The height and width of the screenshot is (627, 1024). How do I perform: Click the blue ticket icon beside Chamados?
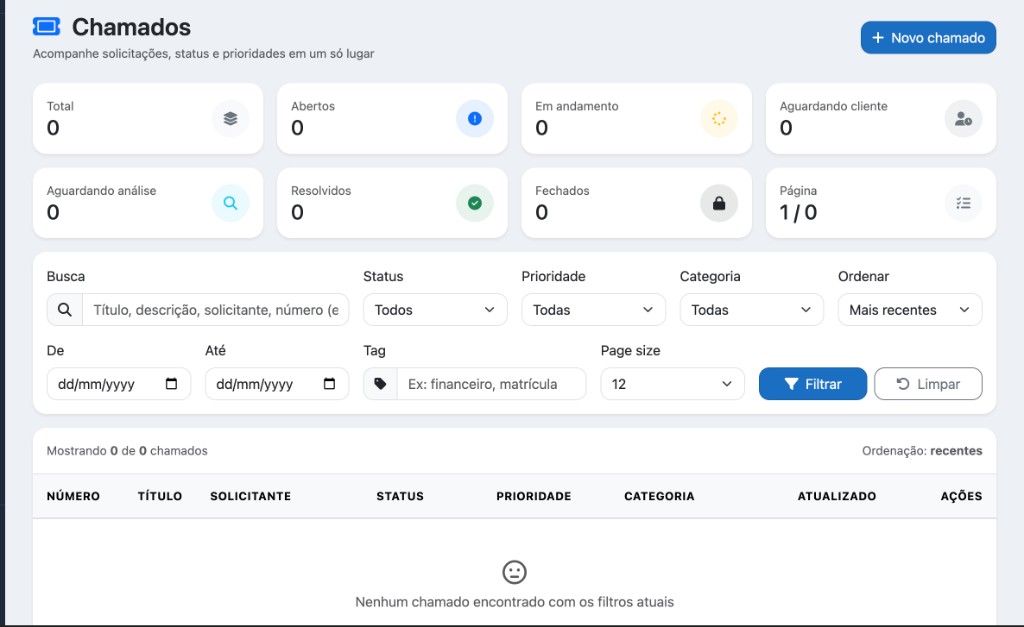tap(46, 27)
